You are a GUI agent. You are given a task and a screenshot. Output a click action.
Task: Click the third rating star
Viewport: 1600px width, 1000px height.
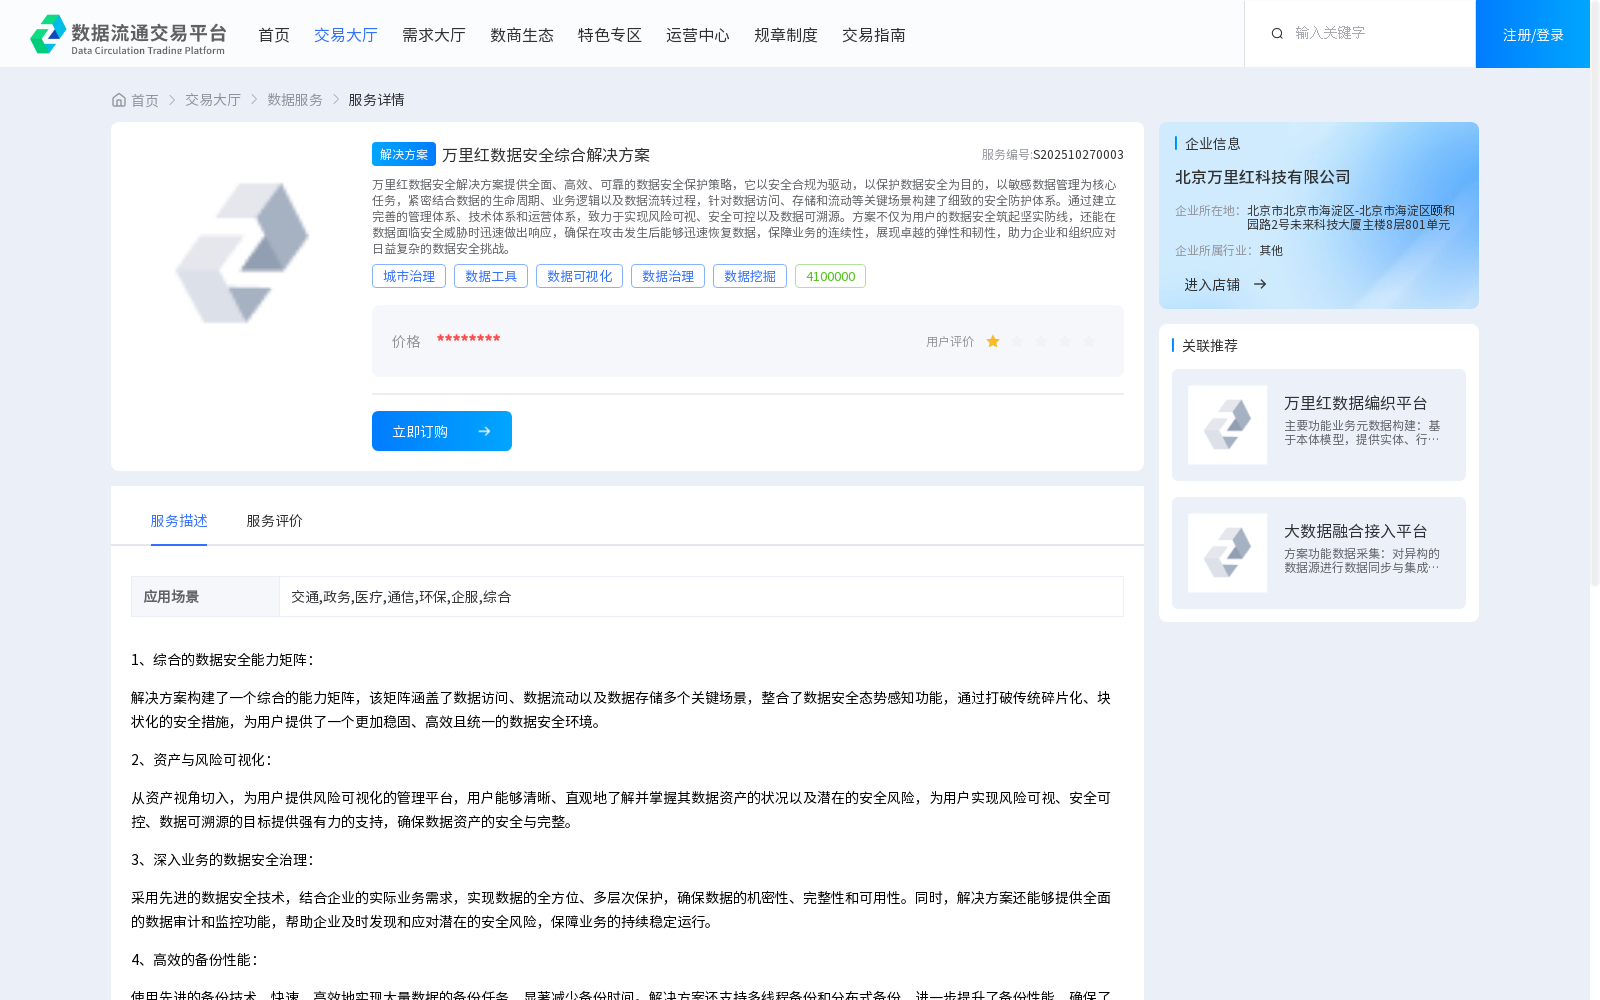1041,342
